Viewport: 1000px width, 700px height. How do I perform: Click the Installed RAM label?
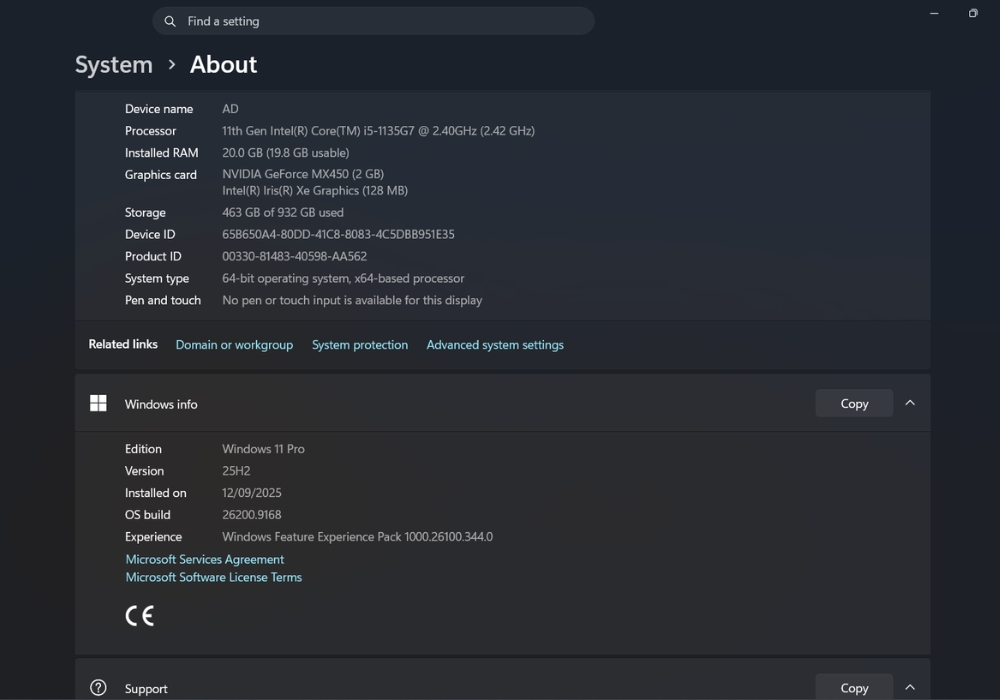click(161, 153)
